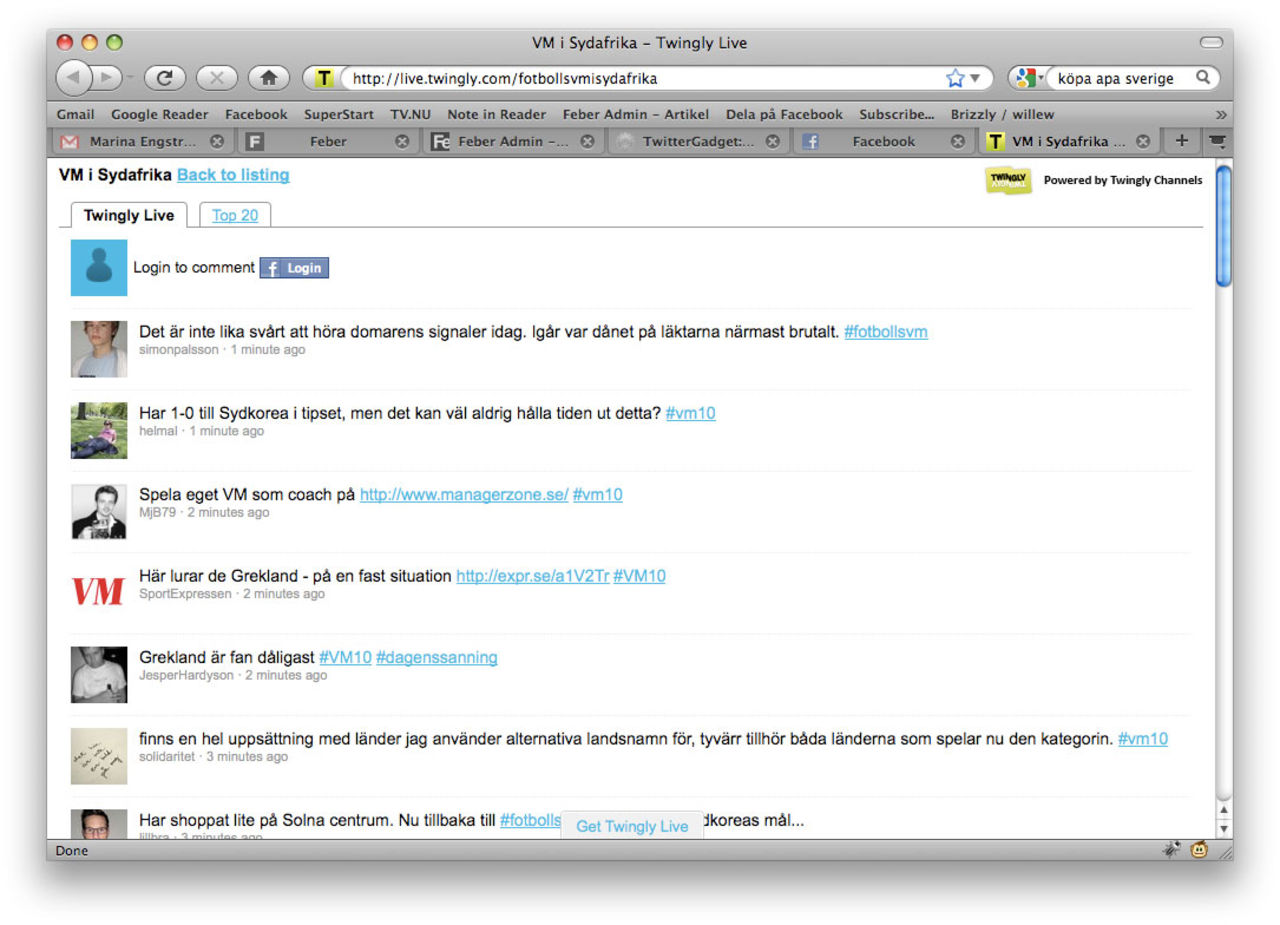Bookmark page with the star icon

pos(955,78)
